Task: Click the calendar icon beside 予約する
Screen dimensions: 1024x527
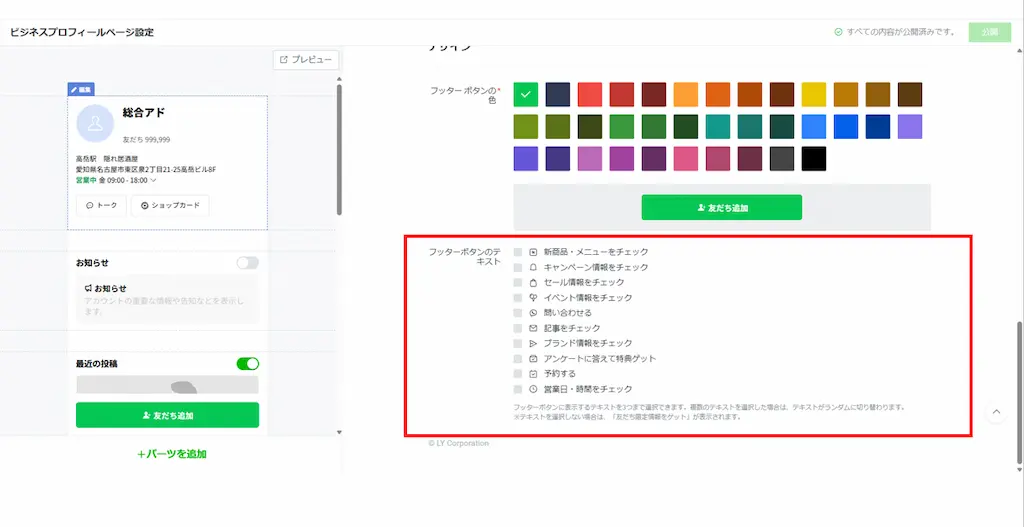Action: [x=533, y=374]
